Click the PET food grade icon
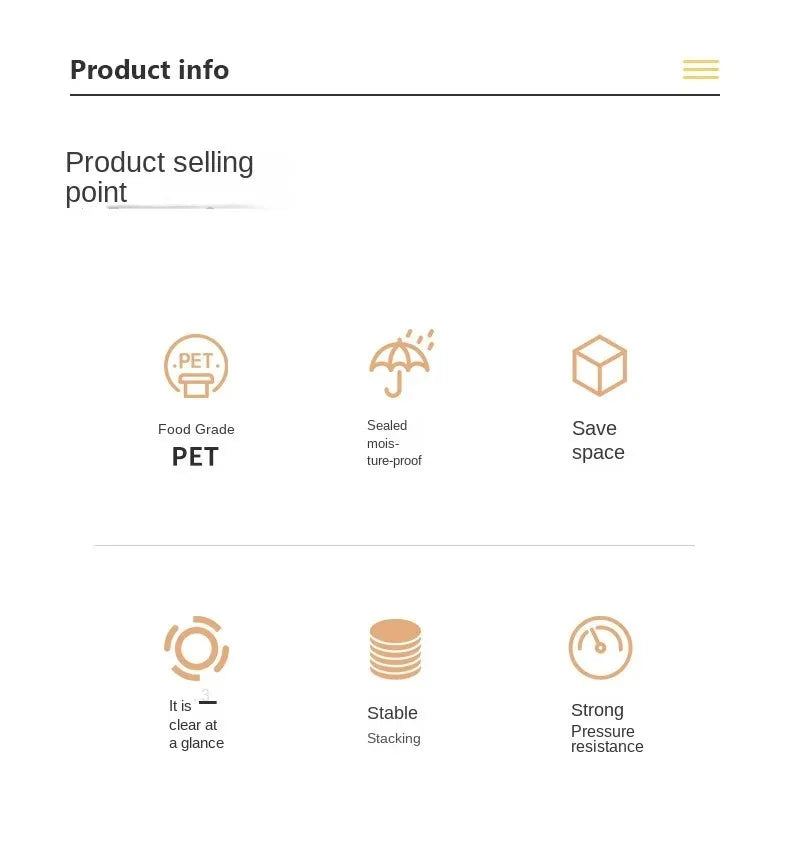790x857 pixels. (x=196, y=366)
